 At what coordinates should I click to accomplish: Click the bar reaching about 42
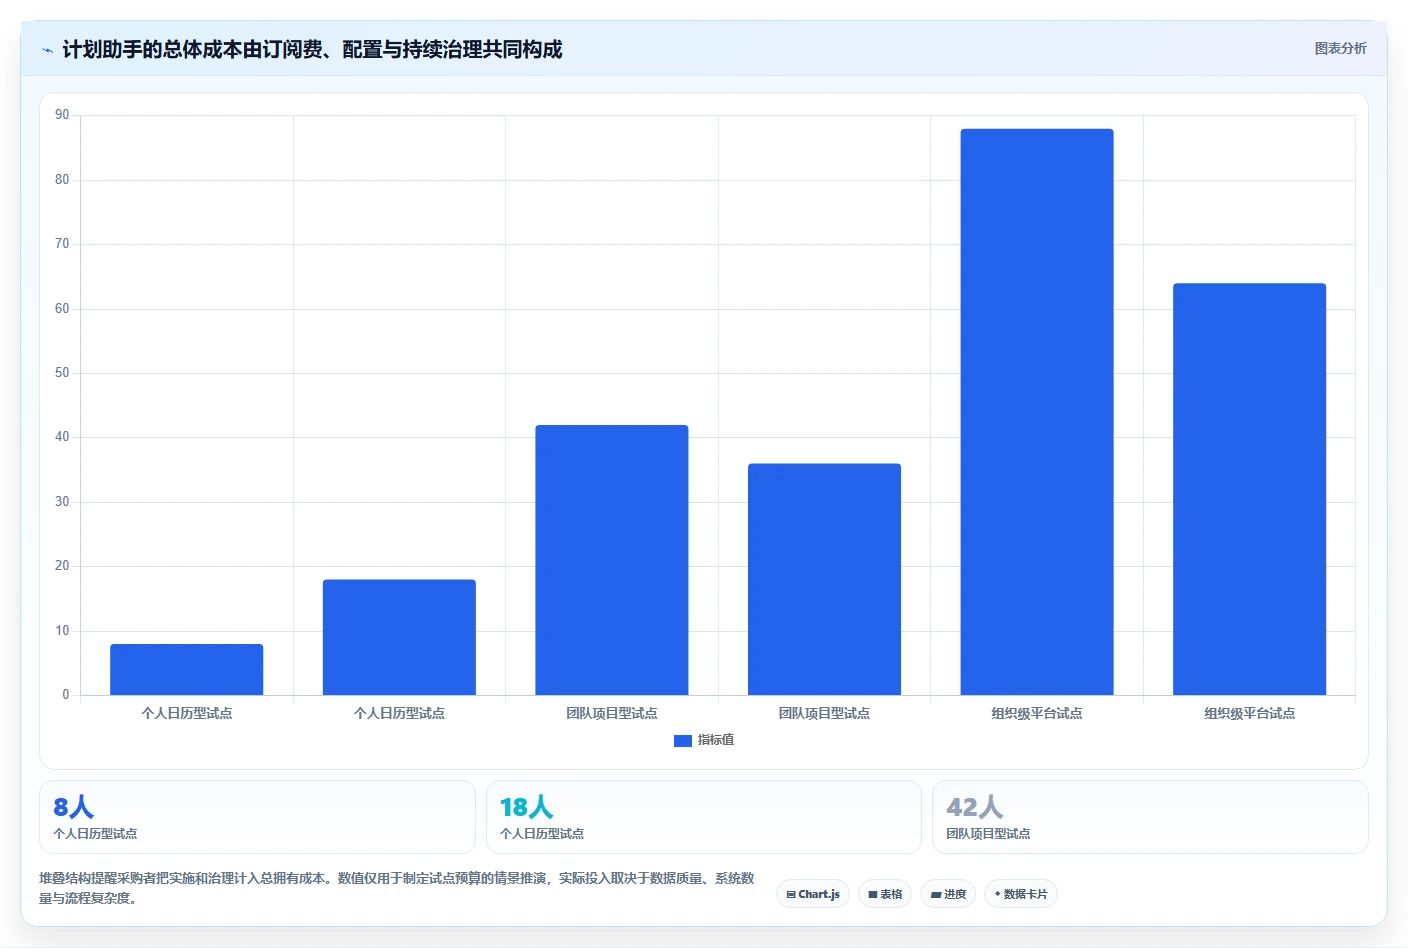[x=612, y=560]
